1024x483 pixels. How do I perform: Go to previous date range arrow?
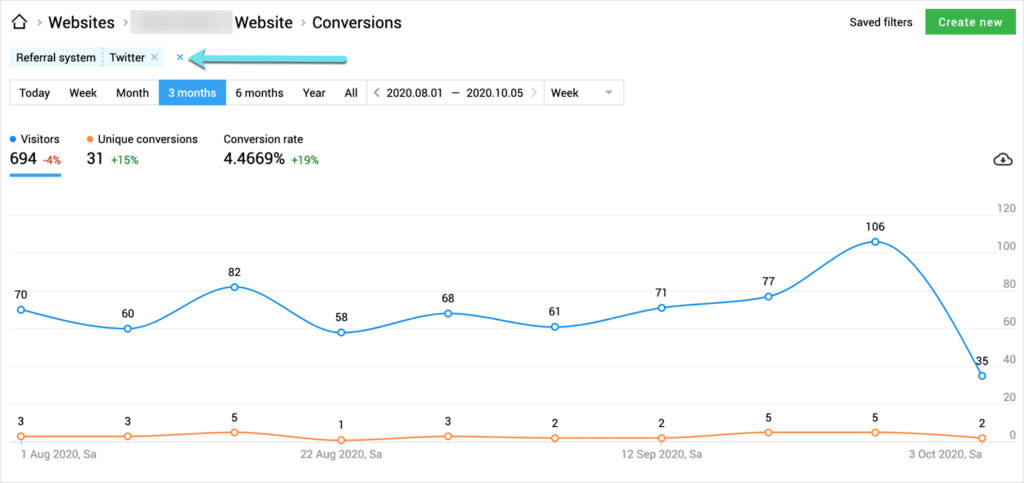[x=377, y=93]
